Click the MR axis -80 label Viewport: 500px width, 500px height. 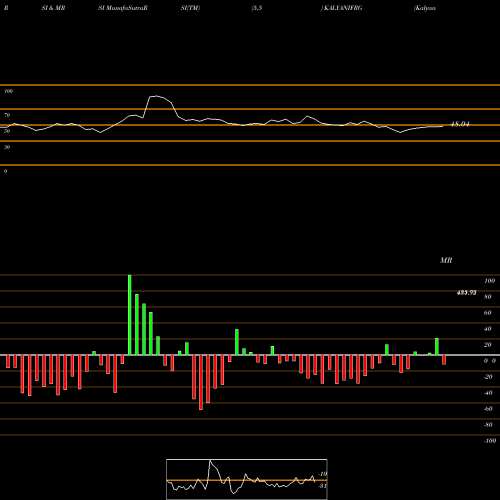point(488,425)
